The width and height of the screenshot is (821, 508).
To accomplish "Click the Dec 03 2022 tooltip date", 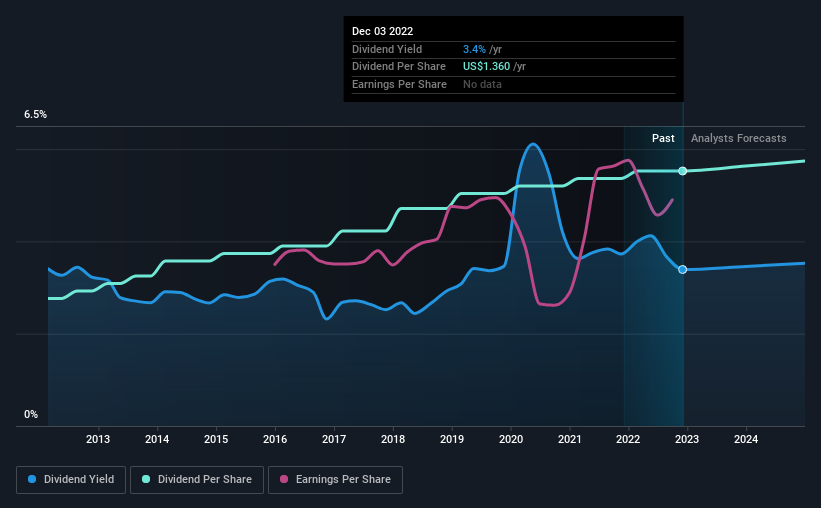I will click(x=382, y=31).
